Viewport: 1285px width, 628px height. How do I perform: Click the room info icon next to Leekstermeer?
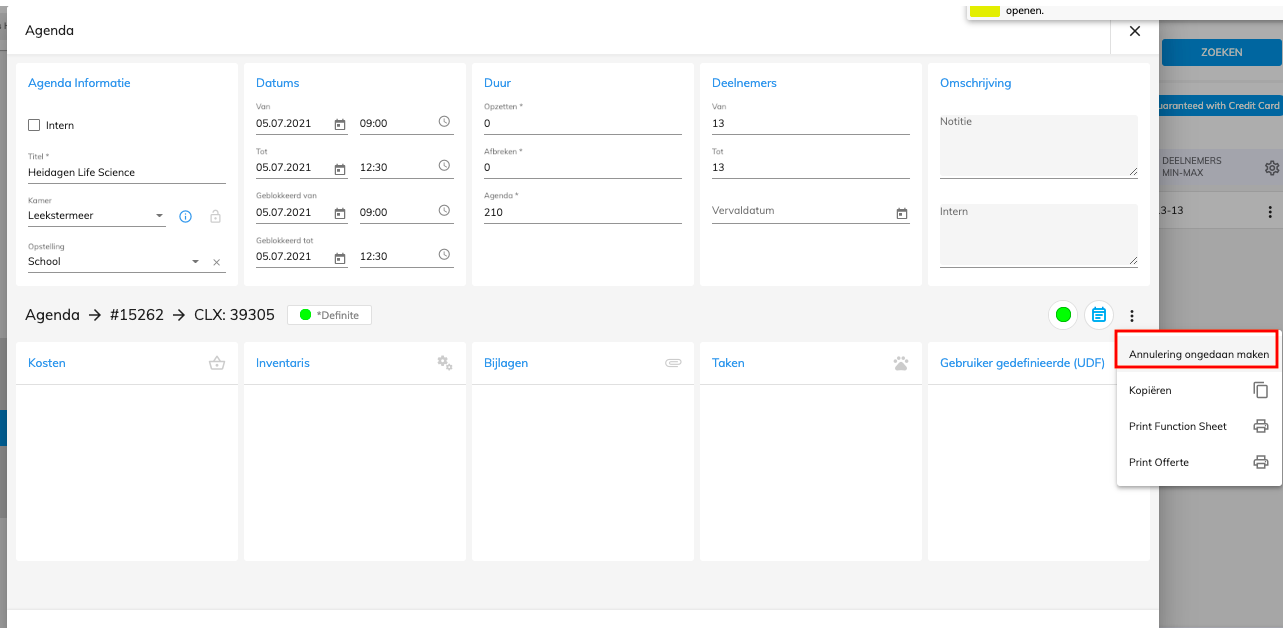tap(185, 216)
